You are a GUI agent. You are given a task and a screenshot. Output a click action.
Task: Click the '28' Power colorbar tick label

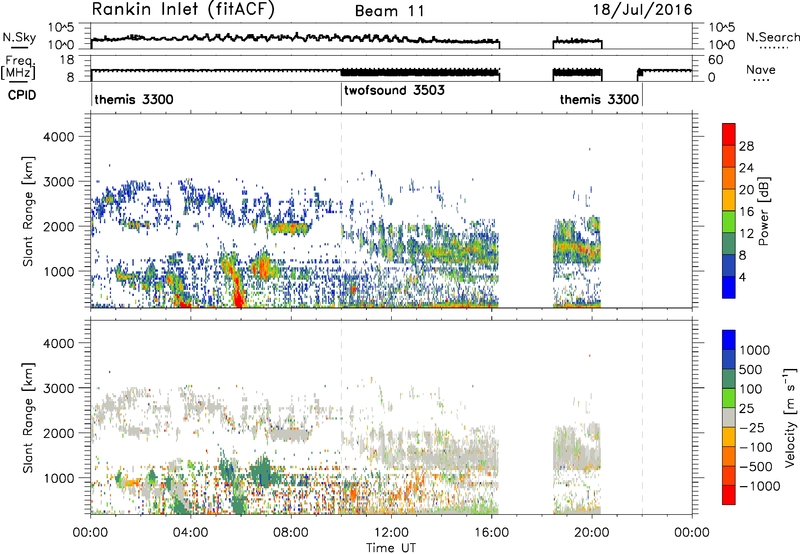coord(746,146)
